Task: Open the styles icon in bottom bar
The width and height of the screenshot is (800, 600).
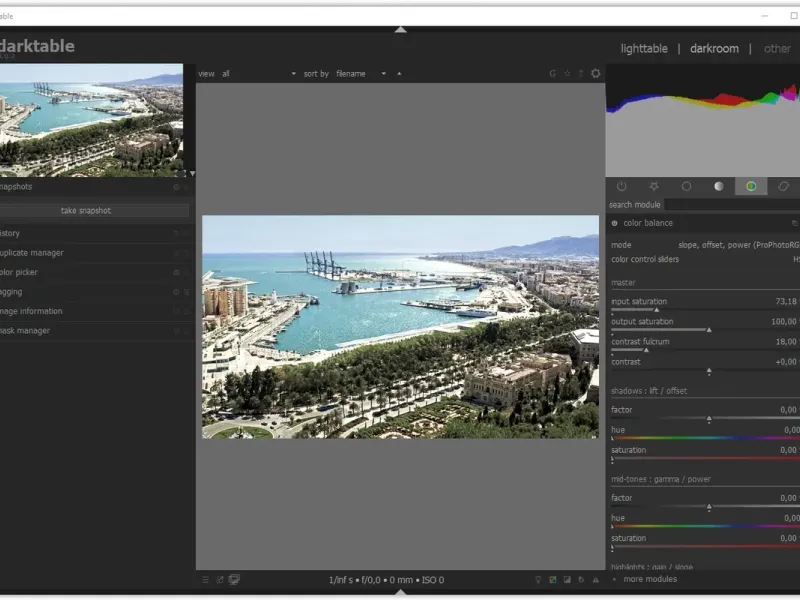Action: pyautogui.click(x=220, y=580)
